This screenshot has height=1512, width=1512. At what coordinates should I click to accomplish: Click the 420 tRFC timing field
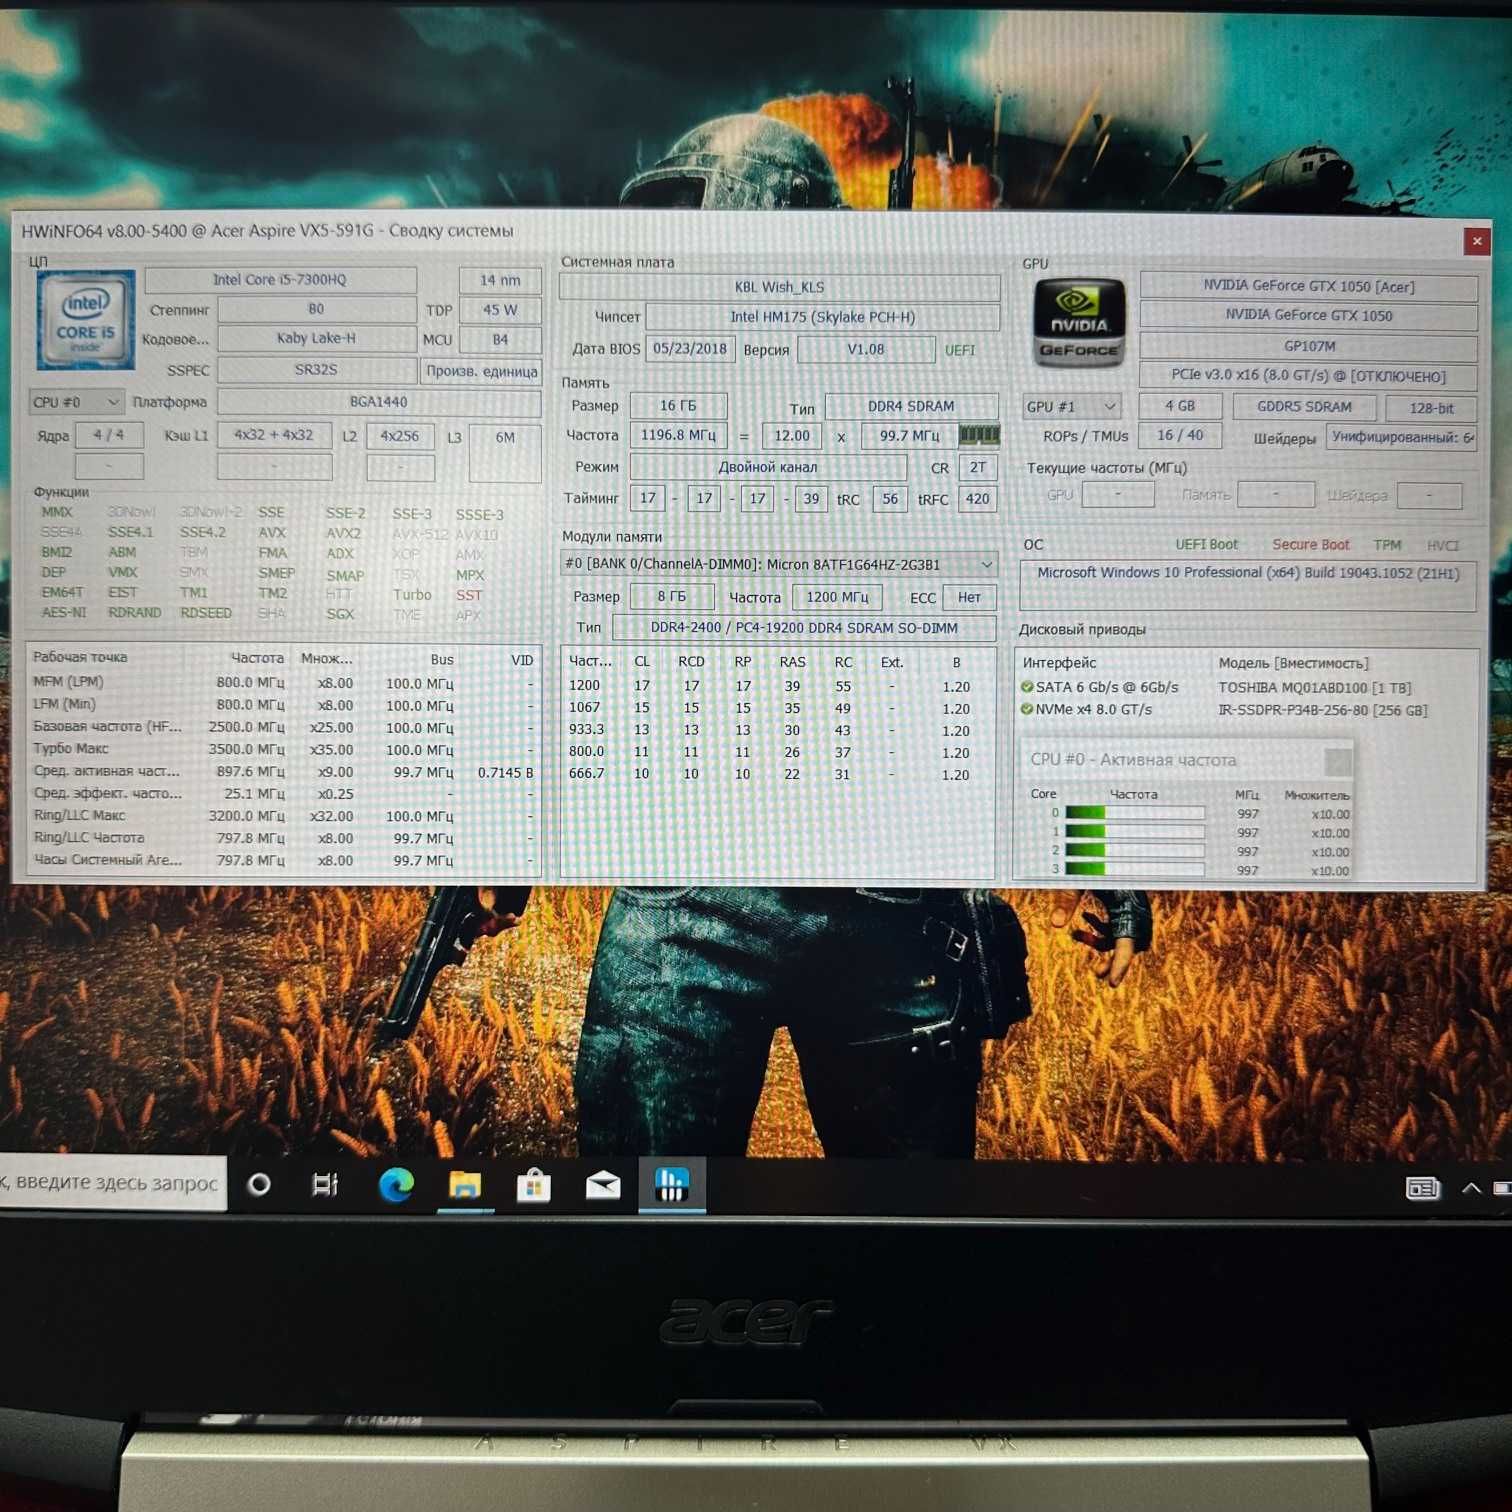pos(977,498)
